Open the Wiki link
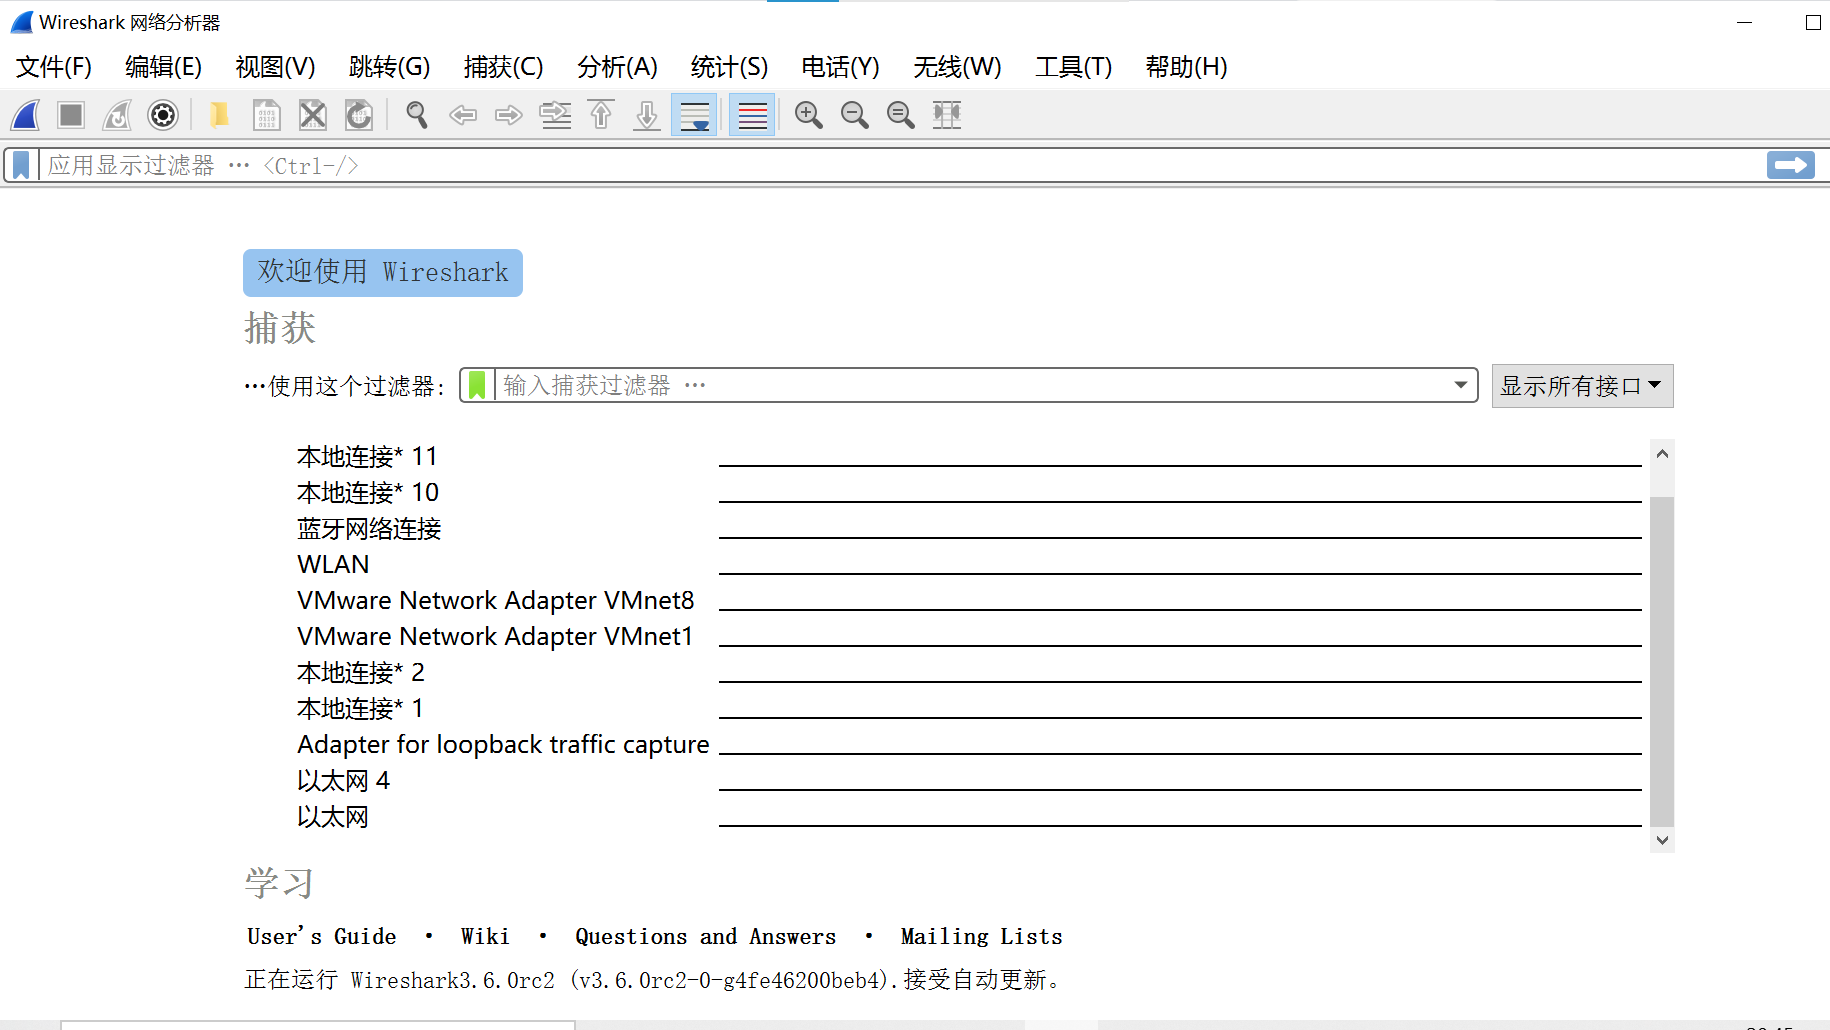 click(x=485, y=937)
